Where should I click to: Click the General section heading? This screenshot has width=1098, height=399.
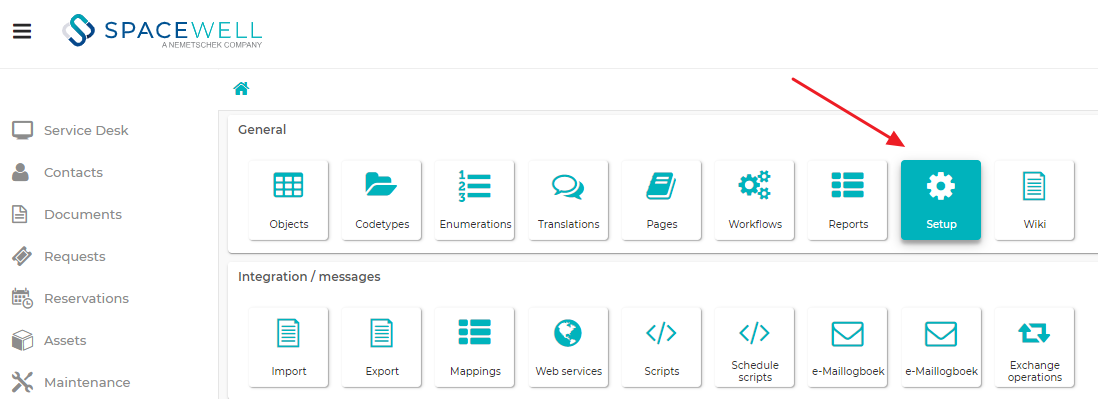click(262, 130)
